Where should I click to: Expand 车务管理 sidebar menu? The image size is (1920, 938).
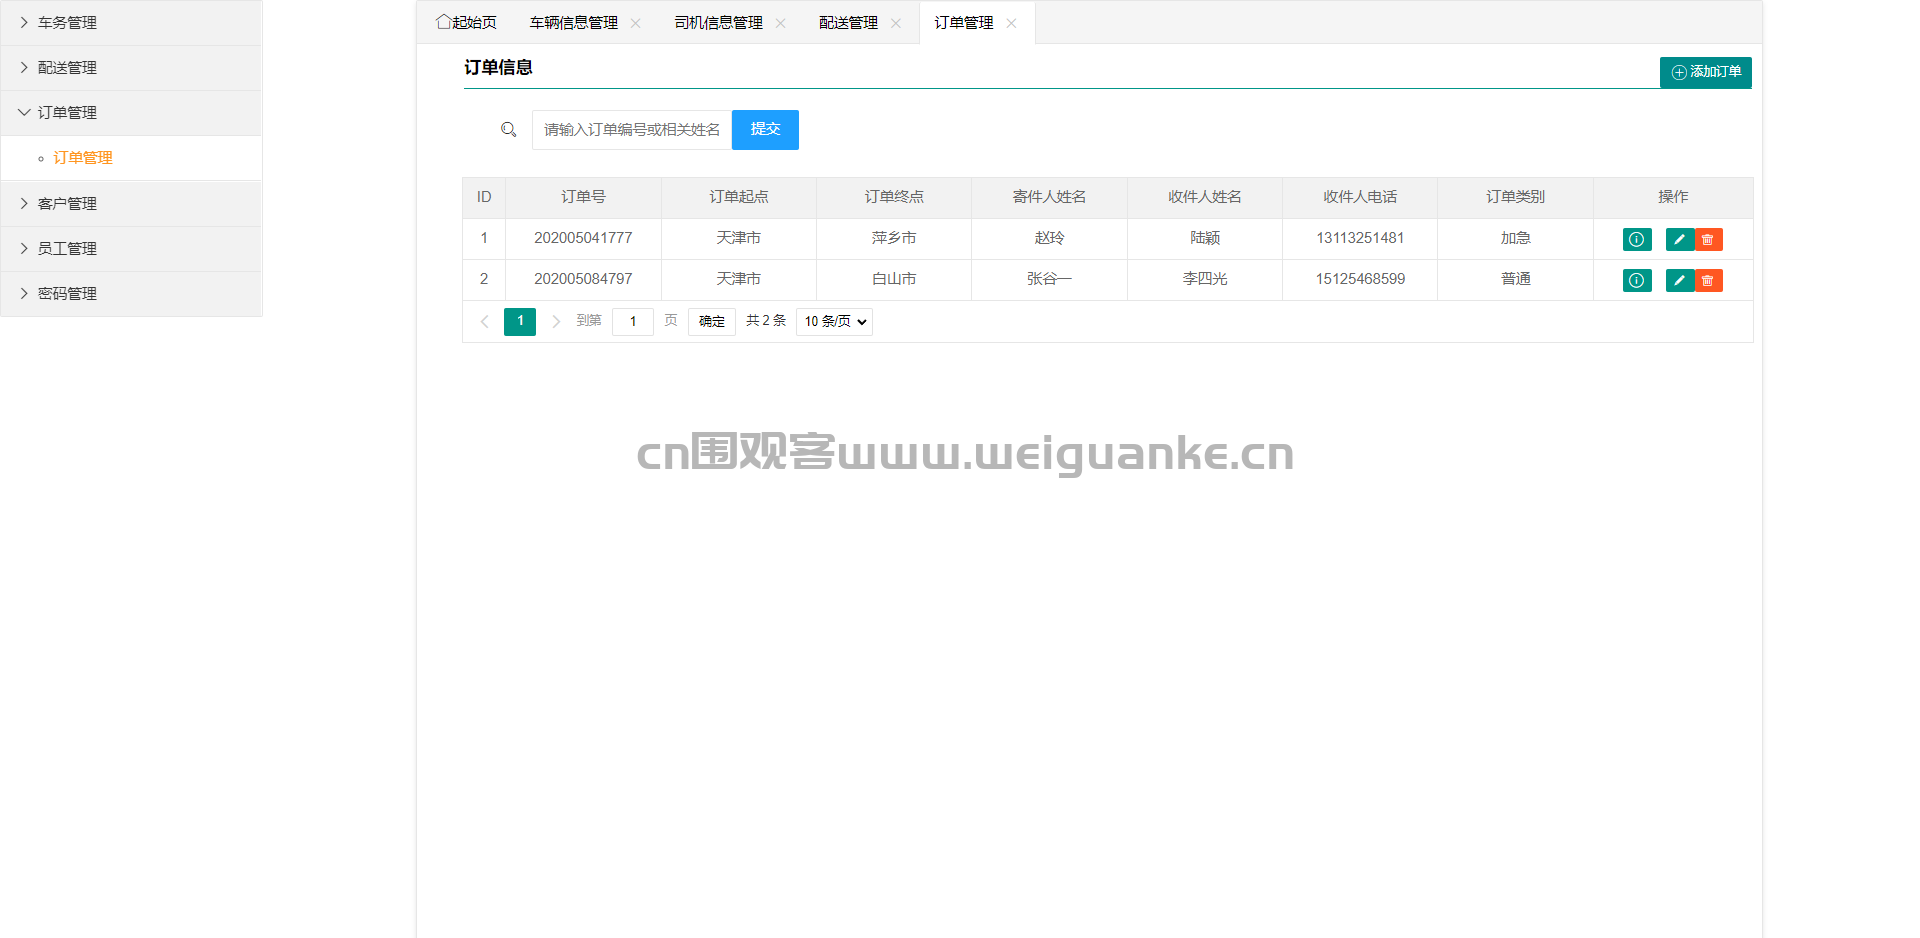(131, 22)
